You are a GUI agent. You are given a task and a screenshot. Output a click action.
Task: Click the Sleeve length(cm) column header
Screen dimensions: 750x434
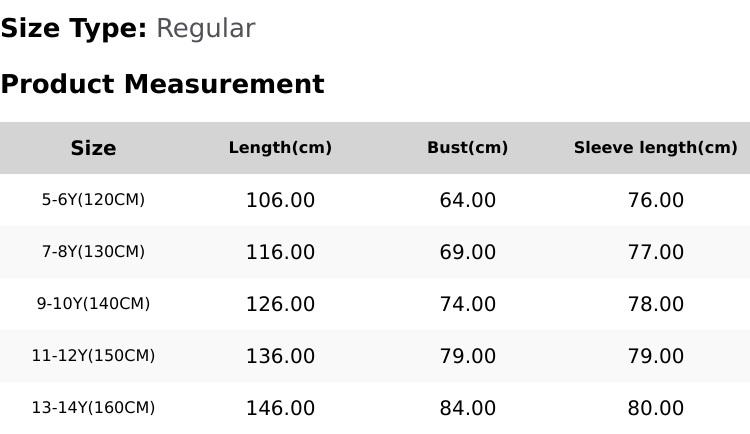coord(655,148)
